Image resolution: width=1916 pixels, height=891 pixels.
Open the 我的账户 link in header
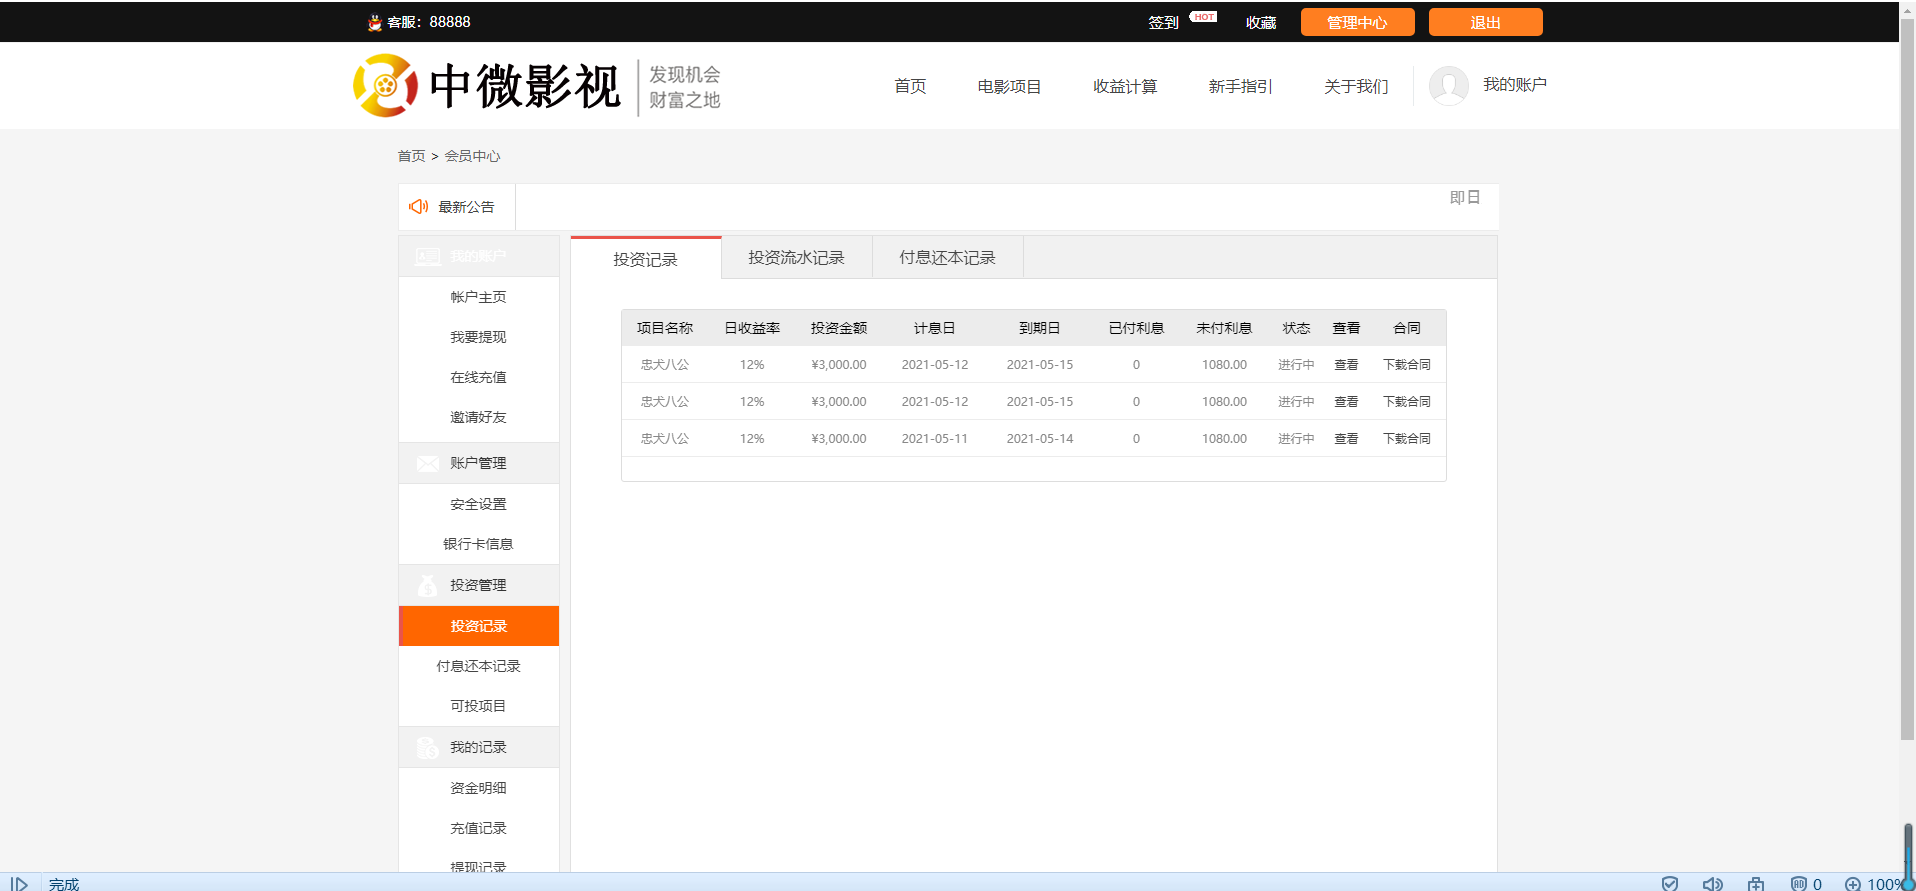click(1515, 85)
